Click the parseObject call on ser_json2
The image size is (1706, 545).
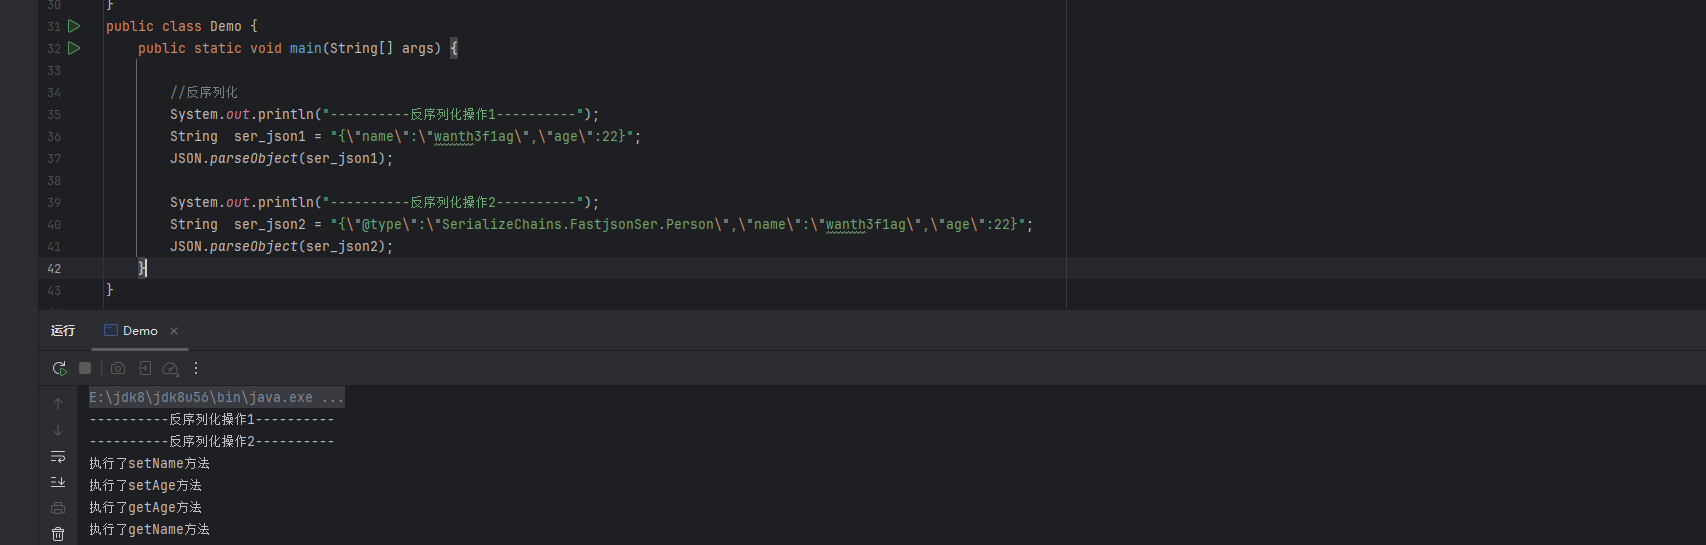[x=253, y=247]
